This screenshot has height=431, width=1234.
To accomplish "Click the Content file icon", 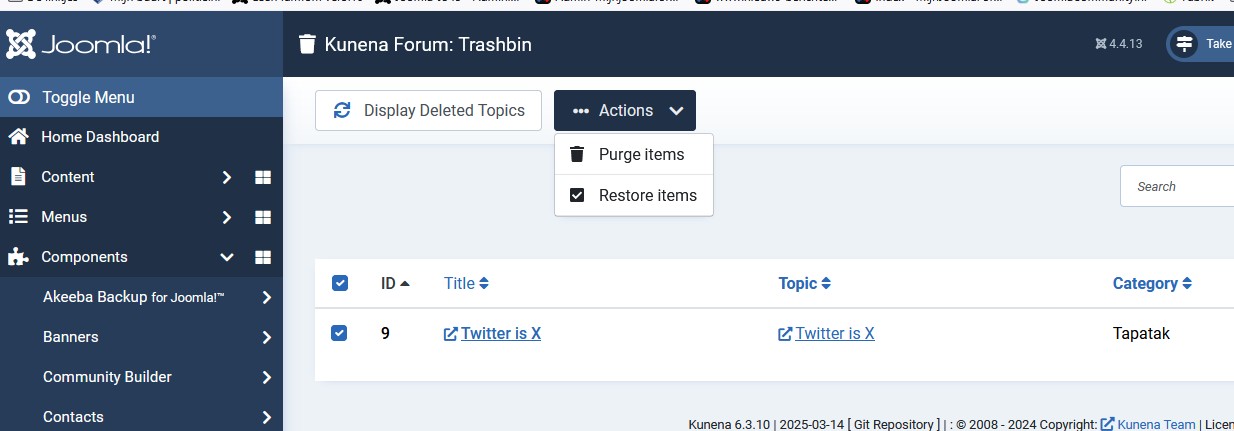I will coord(18,177).
